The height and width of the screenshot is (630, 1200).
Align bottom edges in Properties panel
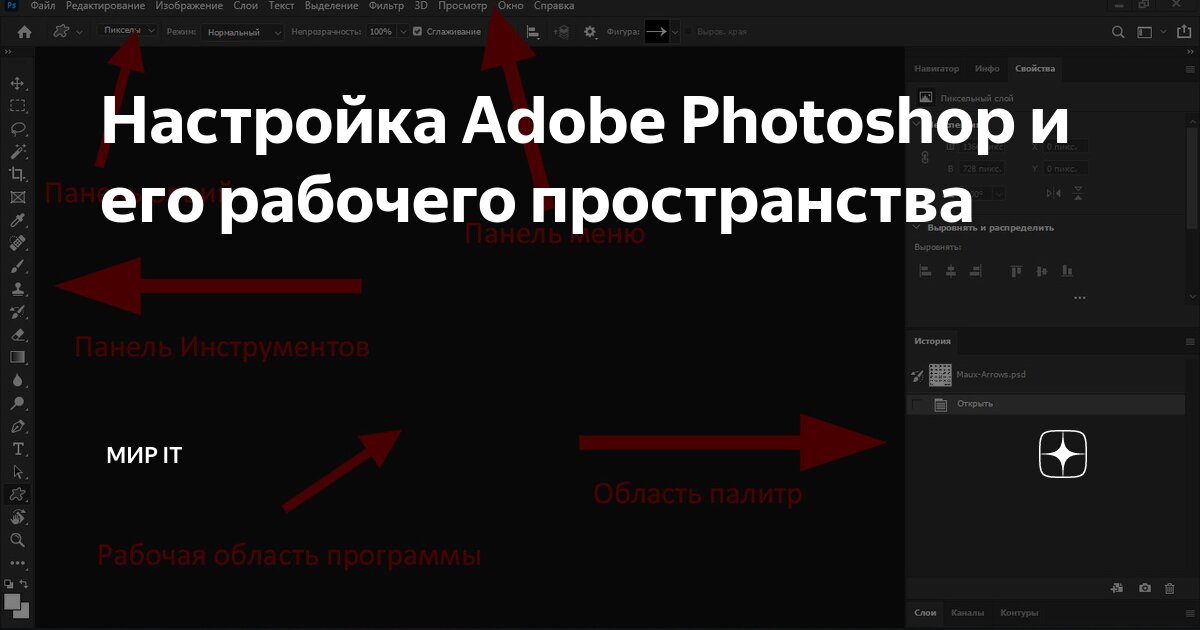(x=1067, y=270)
